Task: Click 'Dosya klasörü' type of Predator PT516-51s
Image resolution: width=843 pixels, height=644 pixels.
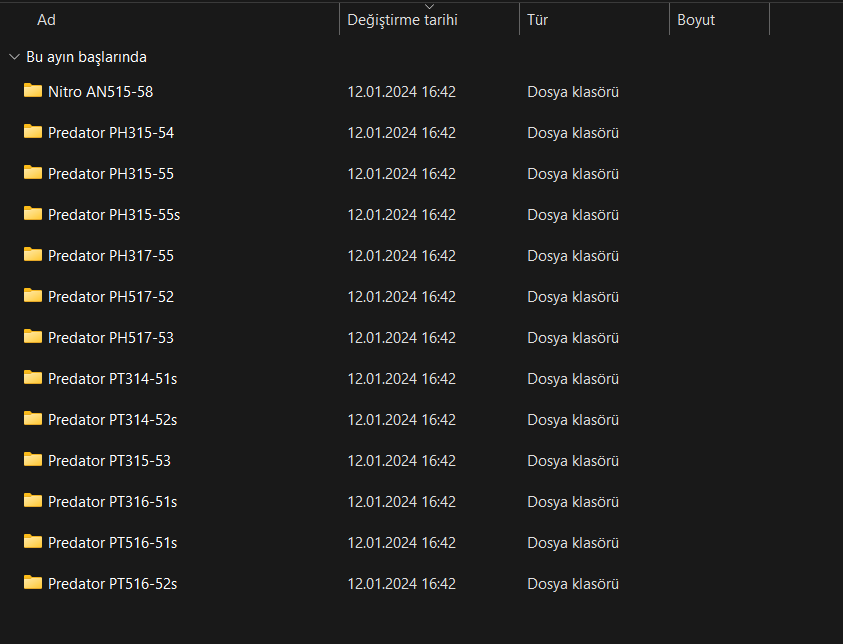Action: coord(573,543)
